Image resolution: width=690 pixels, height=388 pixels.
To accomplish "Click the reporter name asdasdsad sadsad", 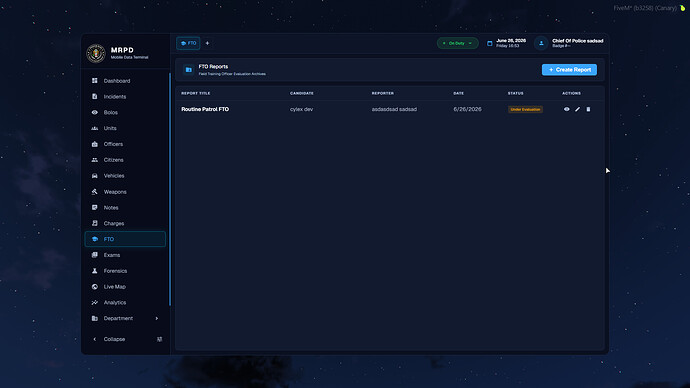I will coord(394,109).
